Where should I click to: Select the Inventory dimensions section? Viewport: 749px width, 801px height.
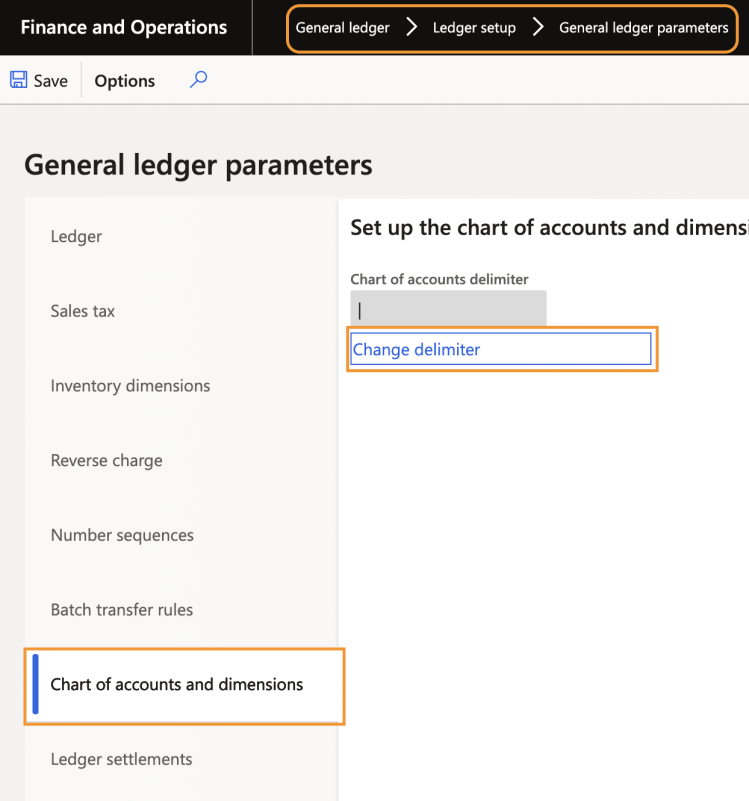(130, 385)
